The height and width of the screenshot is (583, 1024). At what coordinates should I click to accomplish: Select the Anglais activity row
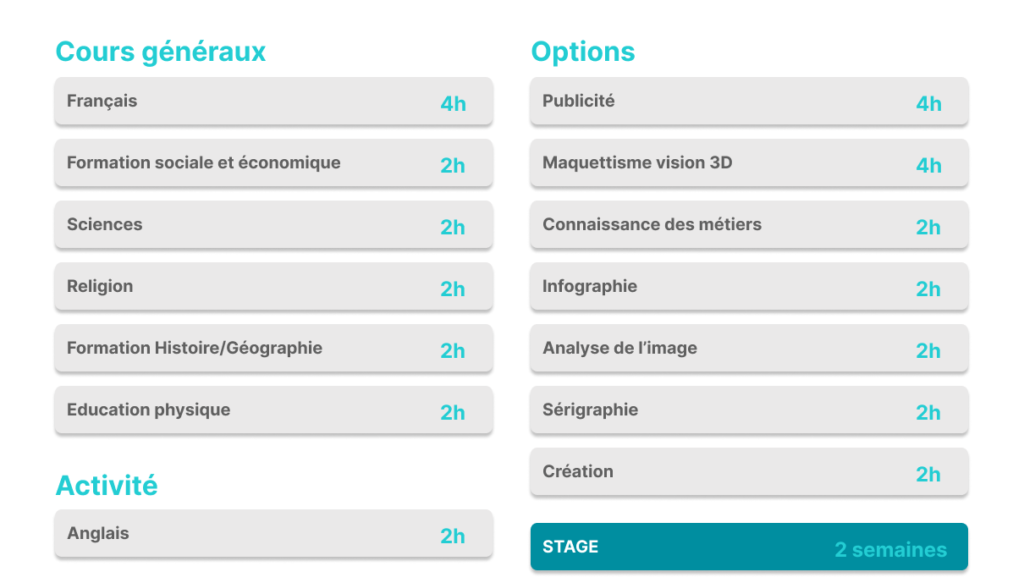click(x=274, y=533)
